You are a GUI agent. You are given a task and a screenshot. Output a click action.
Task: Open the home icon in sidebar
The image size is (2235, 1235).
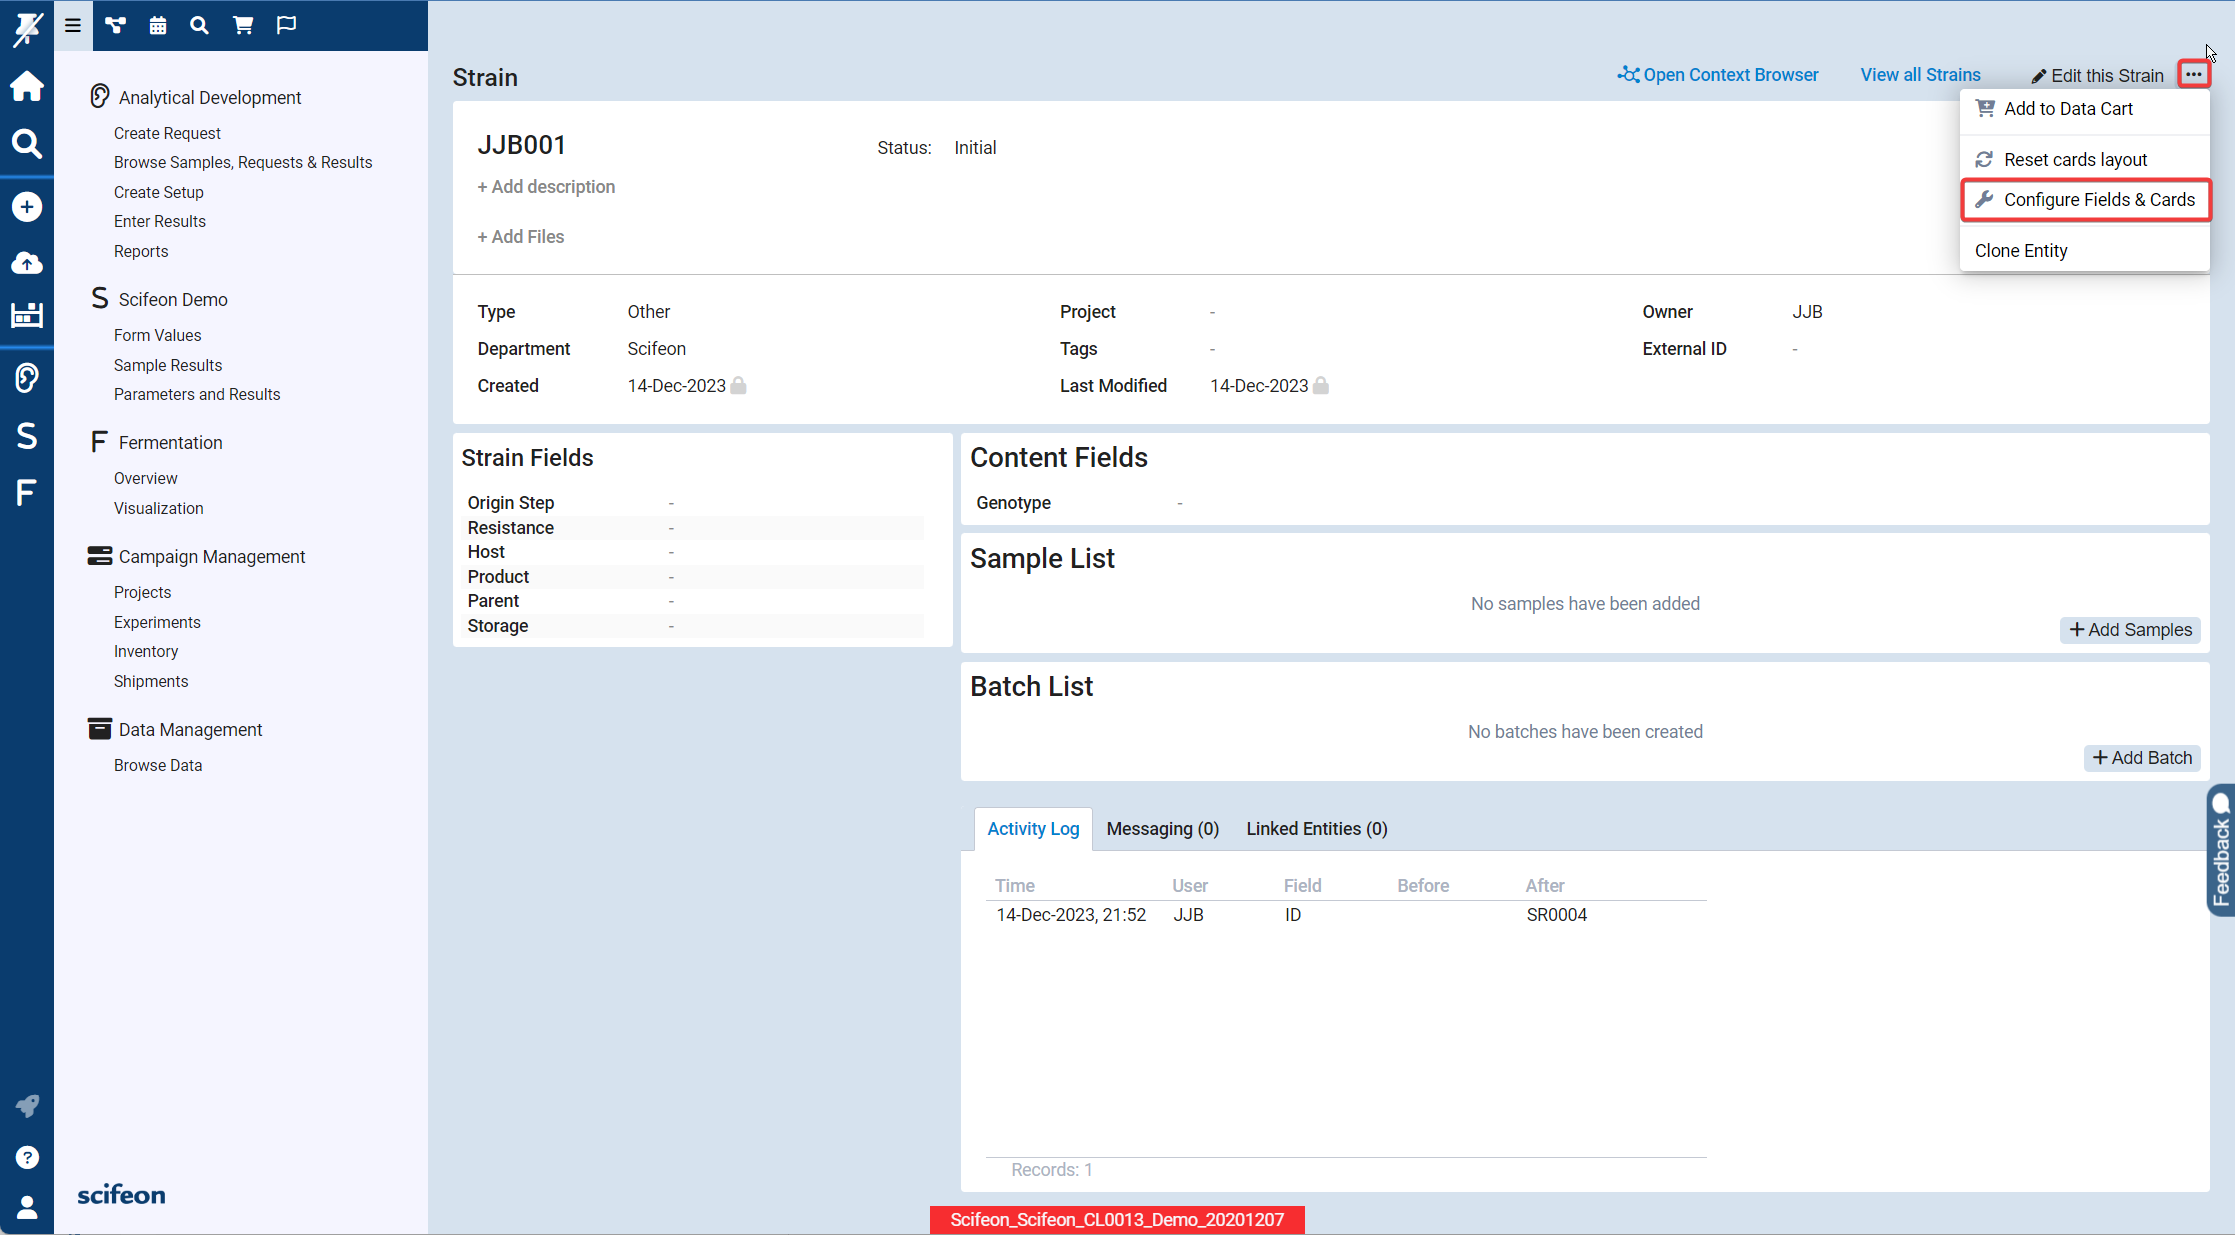[x=27, y=87]
